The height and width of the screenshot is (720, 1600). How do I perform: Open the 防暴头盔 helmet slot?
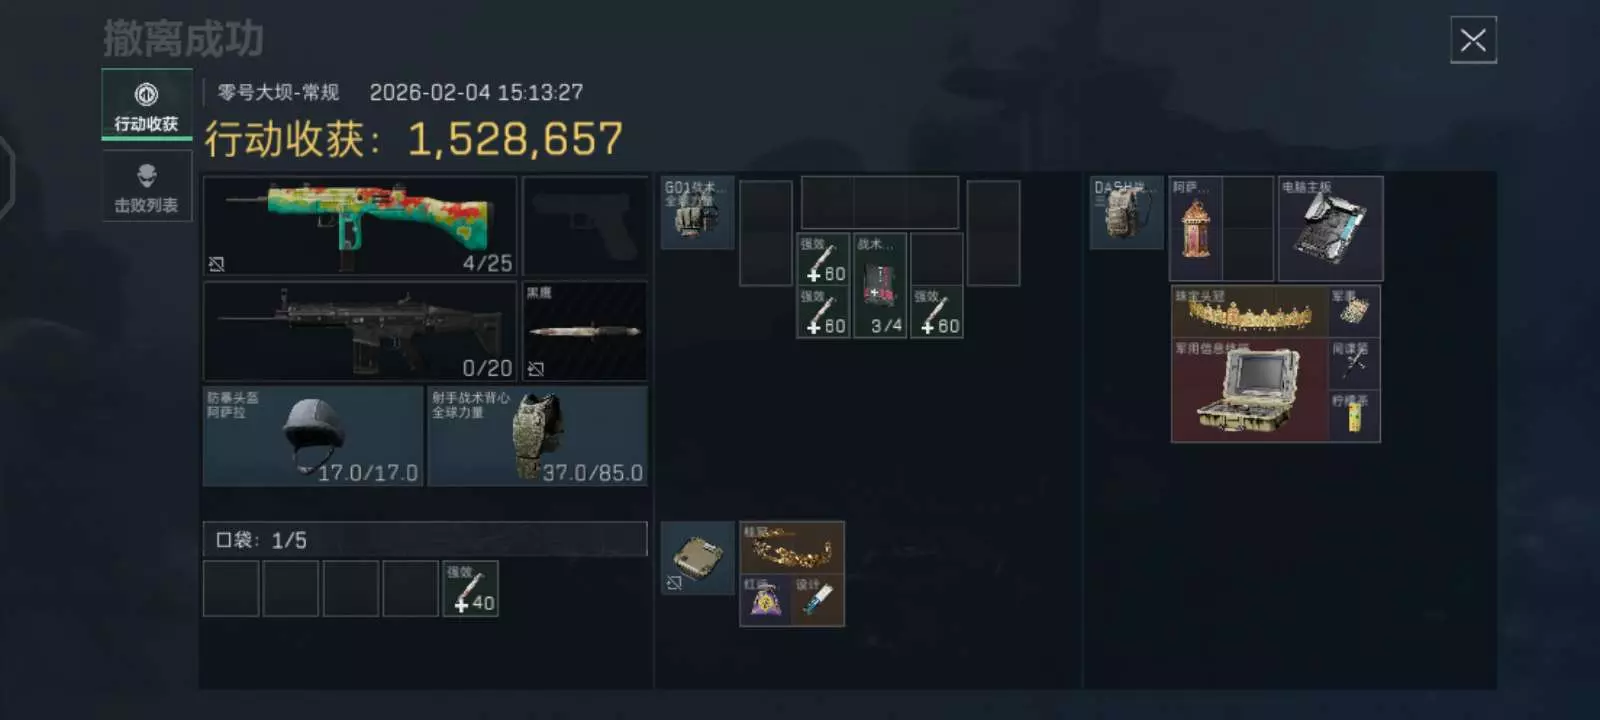pos(313,437)
